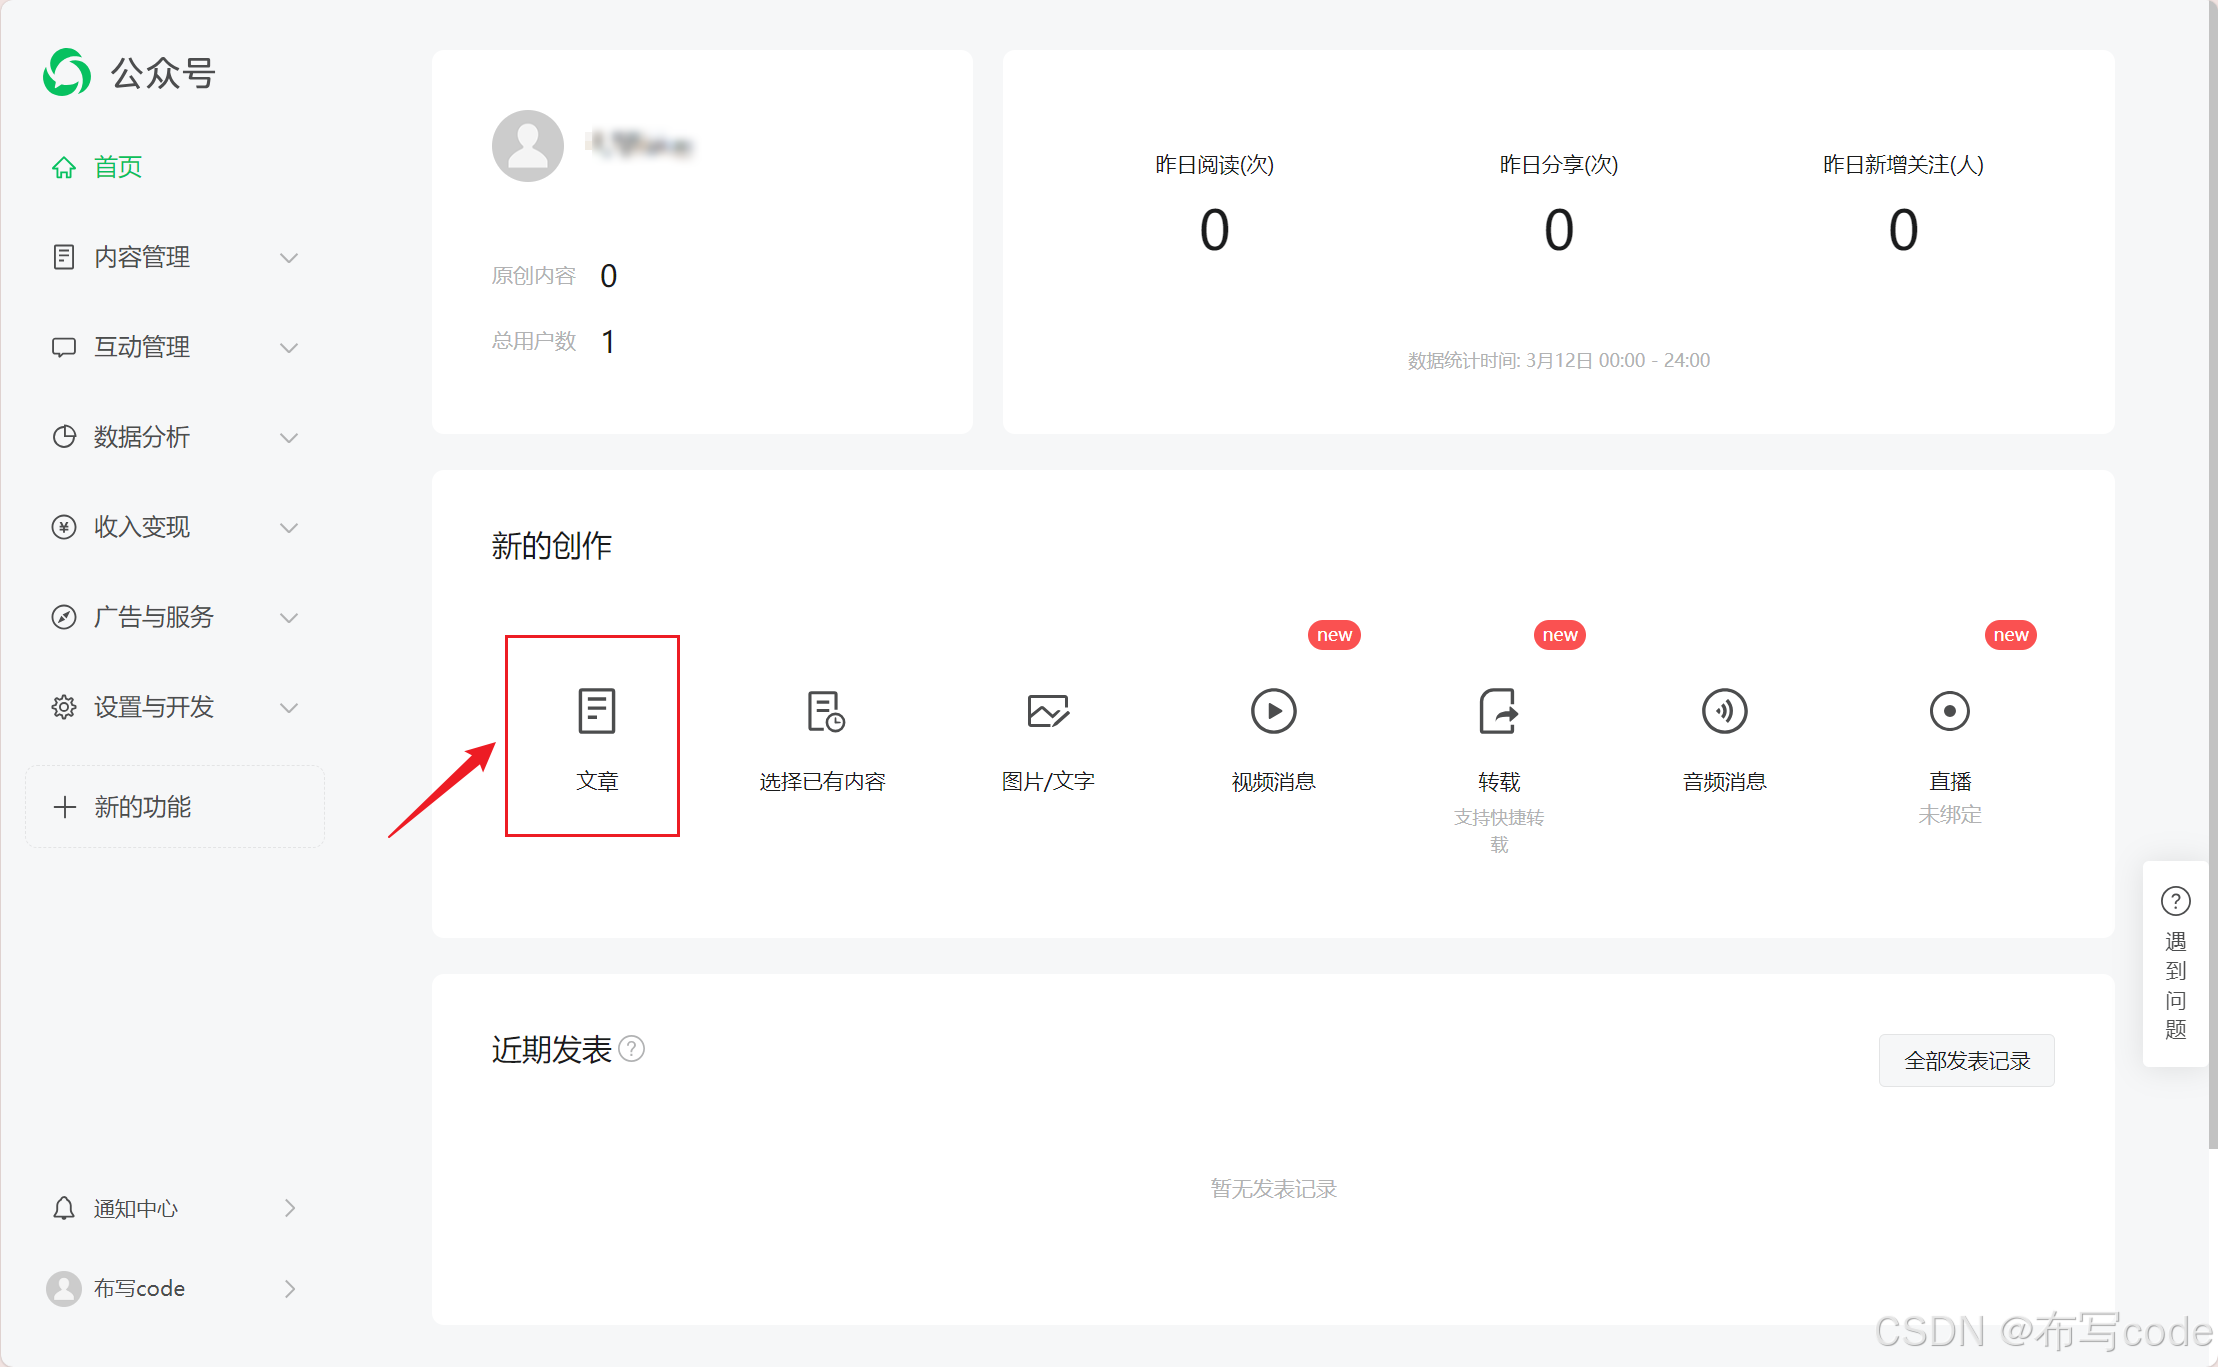This screenshot has width=2218, height=1367.
Task: Open 选择已有内容 option
Action: click(825, 712)
